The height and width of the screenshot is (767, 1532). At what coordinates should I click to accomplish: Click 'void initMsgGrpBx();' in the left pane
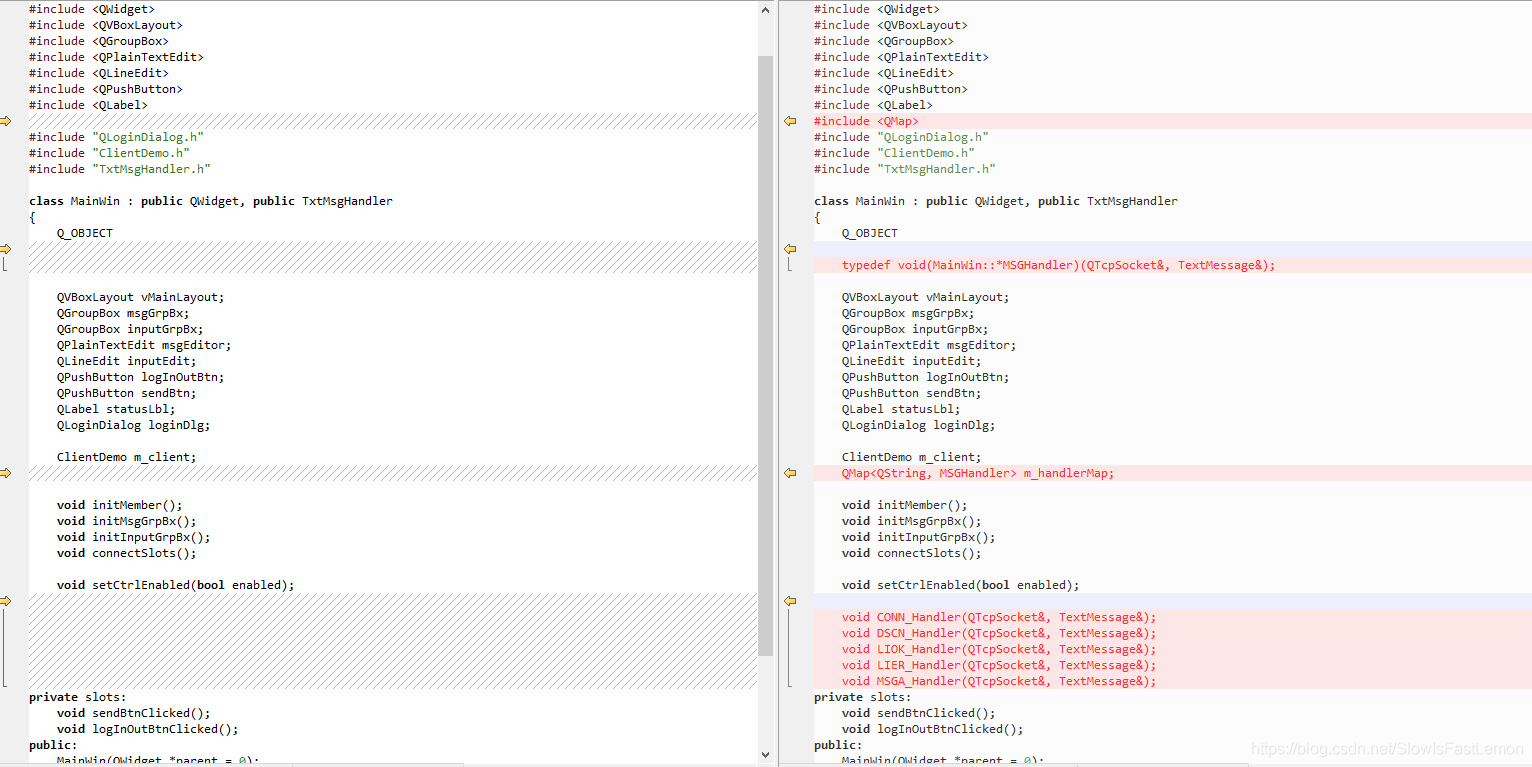pos(127,521)
